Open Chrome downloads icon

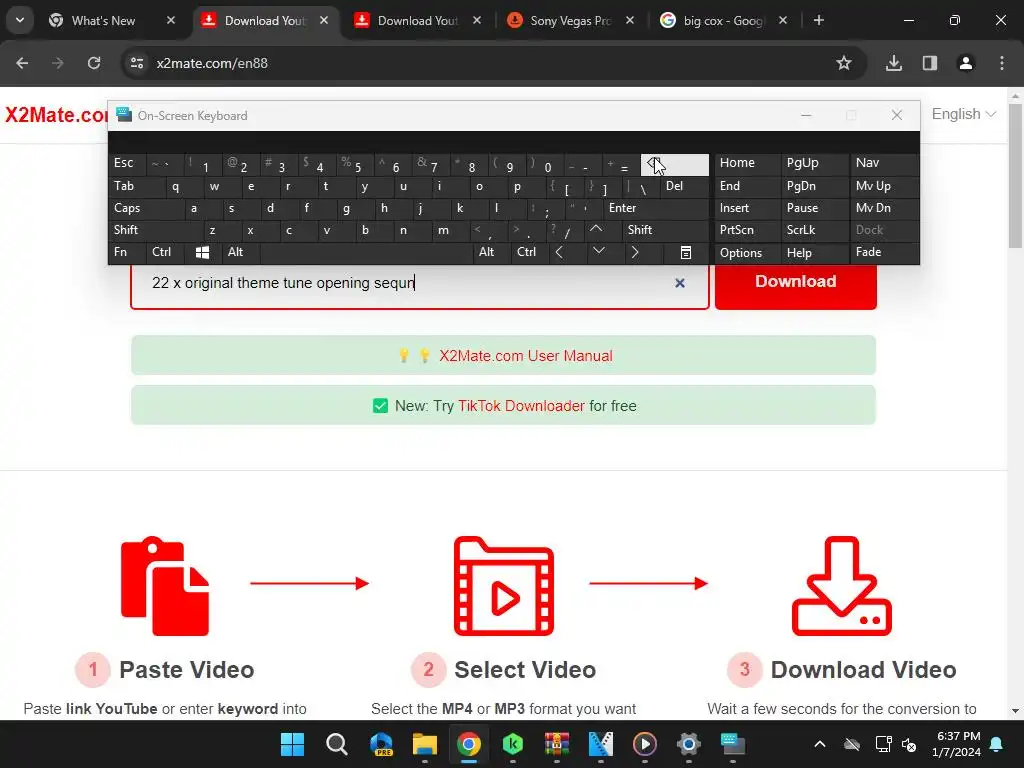[x=894, y=63]
